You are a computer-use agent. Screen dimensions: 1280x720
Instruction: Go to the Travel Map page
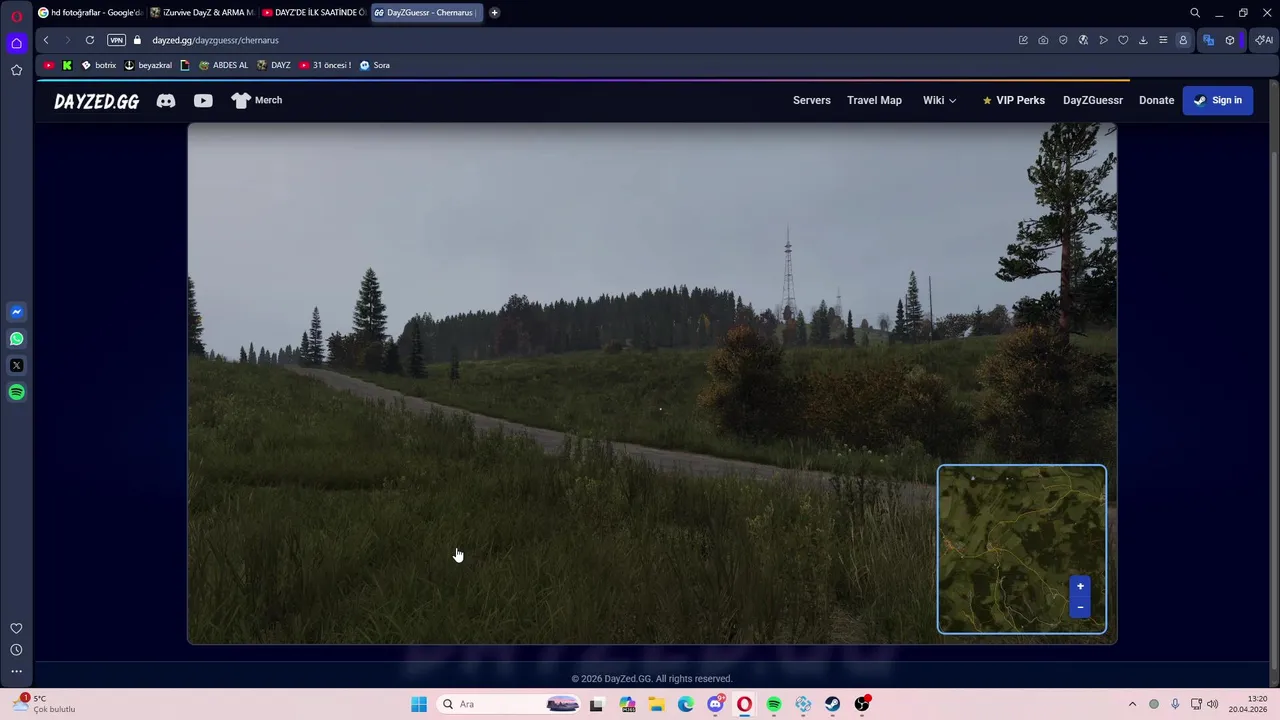coord(874,100)
